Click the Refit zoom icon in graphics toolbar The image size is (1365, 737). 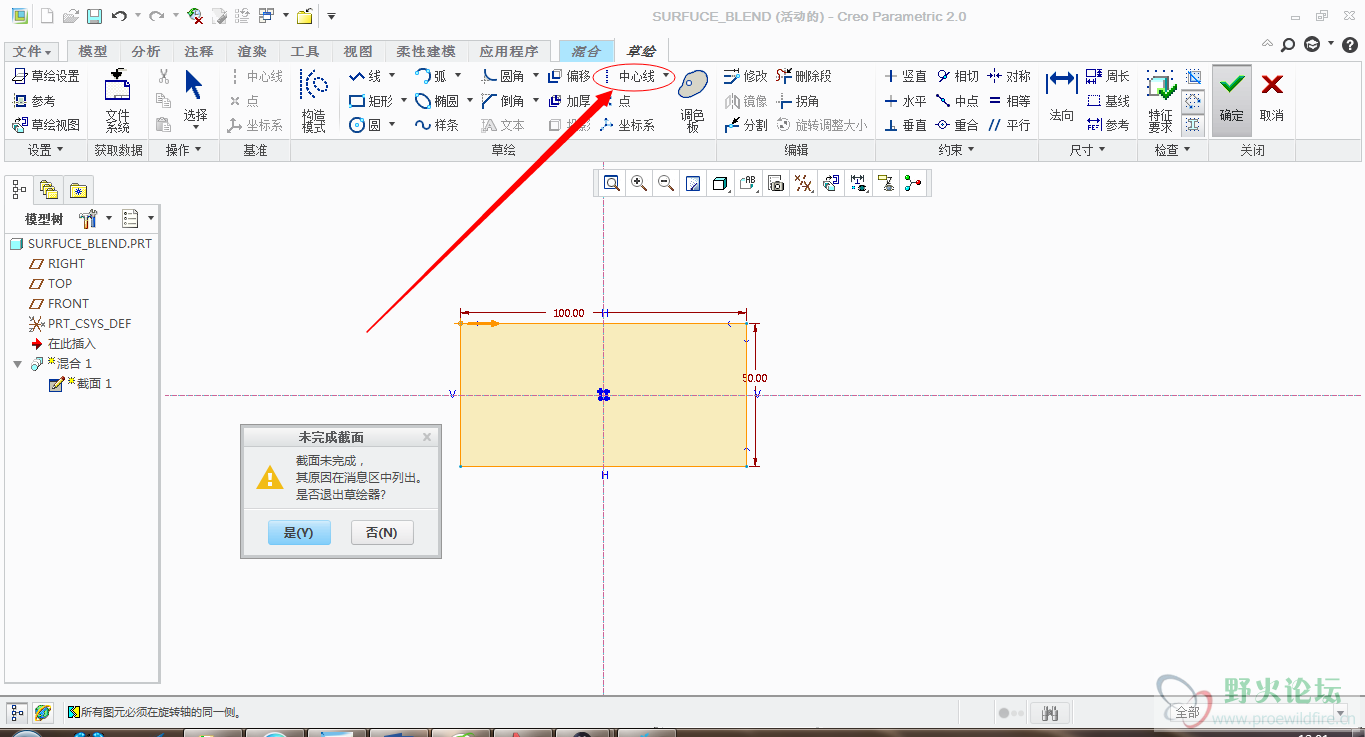coord(611,183)
